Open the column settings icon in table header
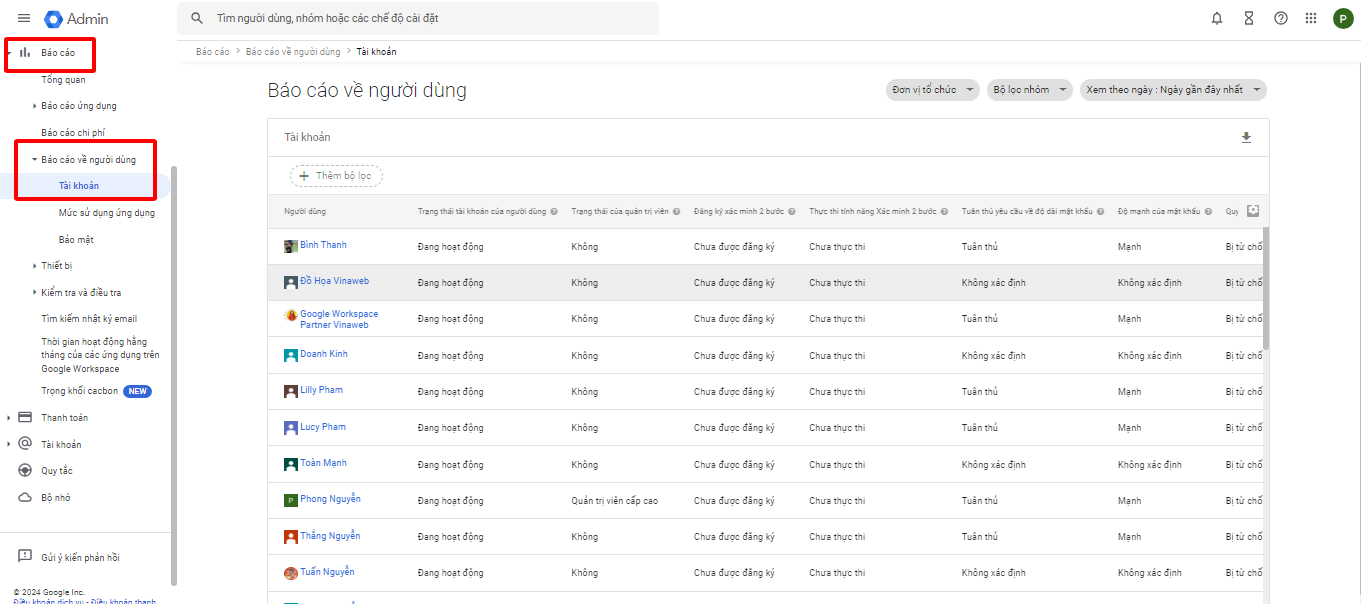The image size is (1361, 604). [1253, 211]
